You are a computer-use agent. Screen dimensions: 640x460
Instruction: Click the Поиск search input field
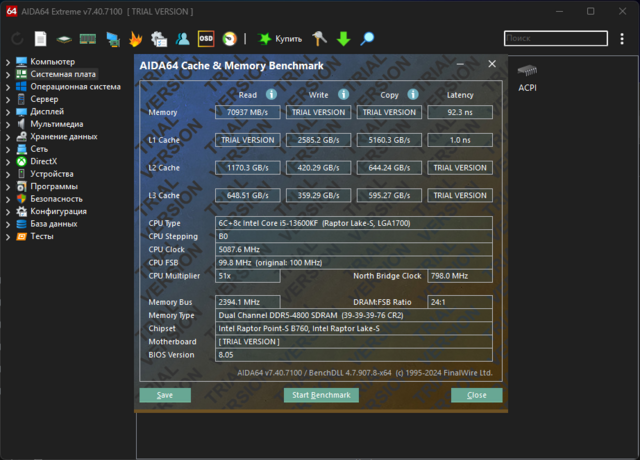pyautogui.click(x=553, y=38)
